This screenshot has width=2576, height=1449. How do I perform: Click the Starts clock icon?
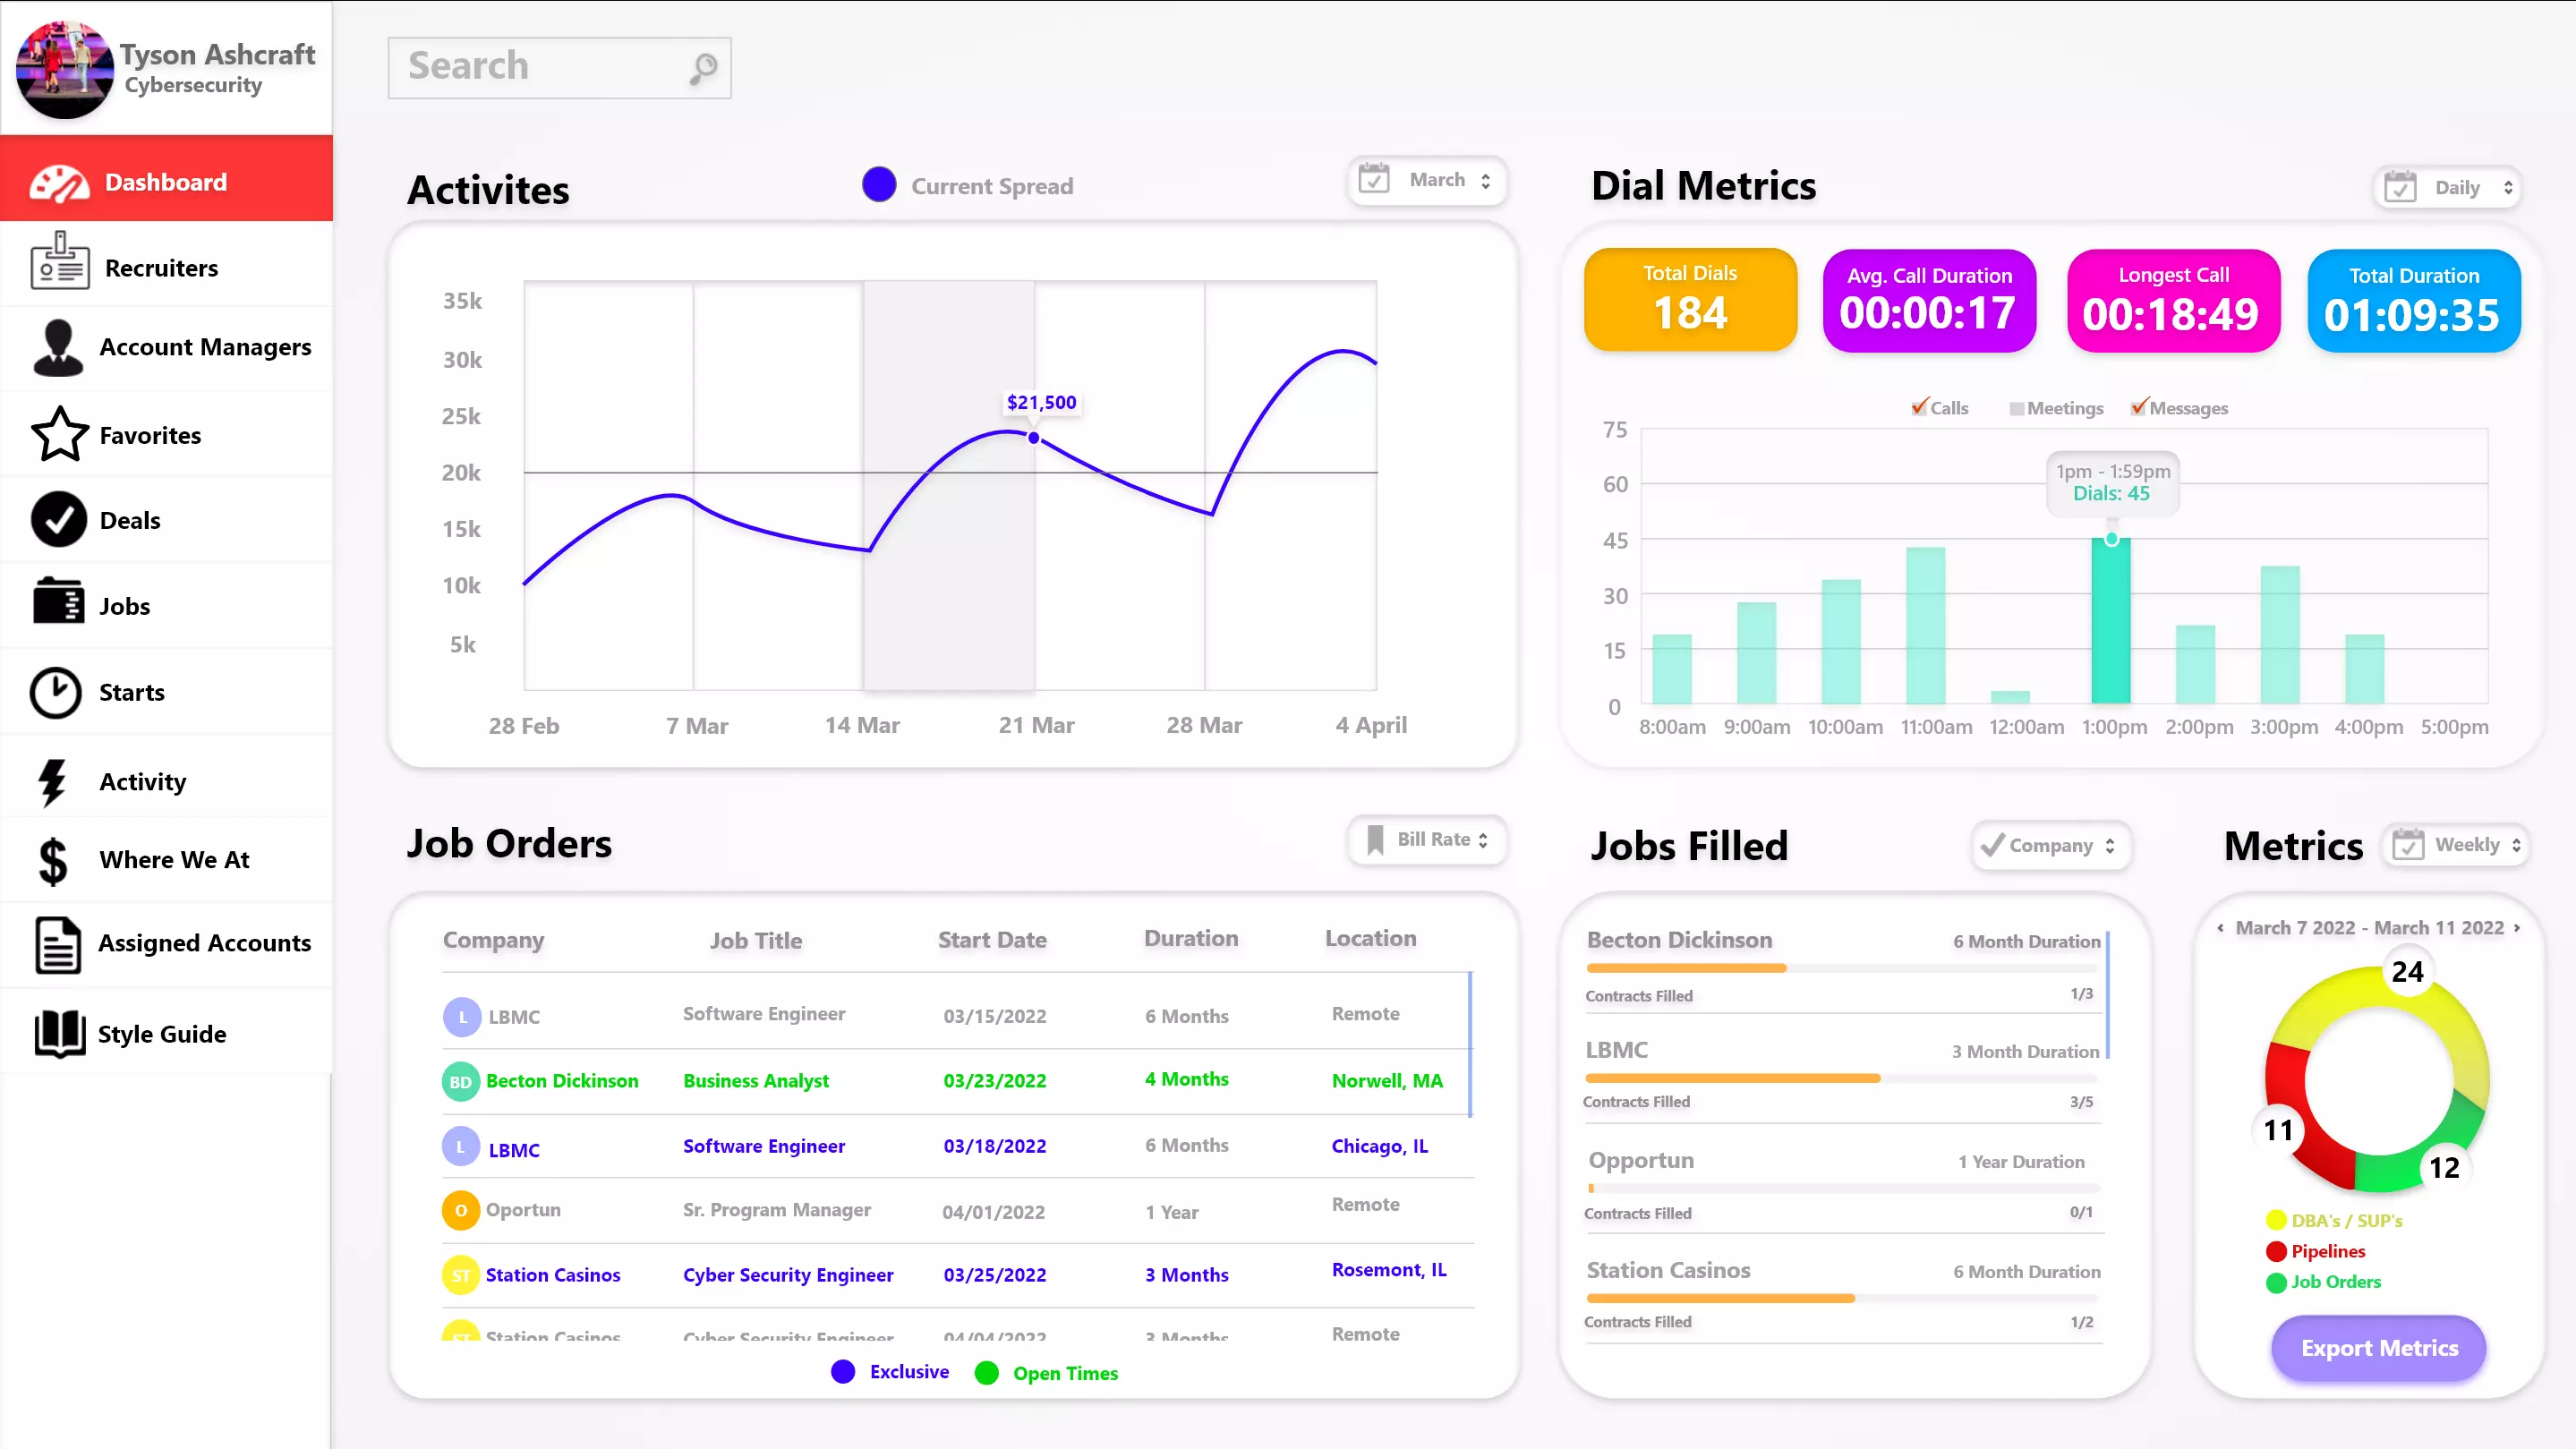(56, 692)
